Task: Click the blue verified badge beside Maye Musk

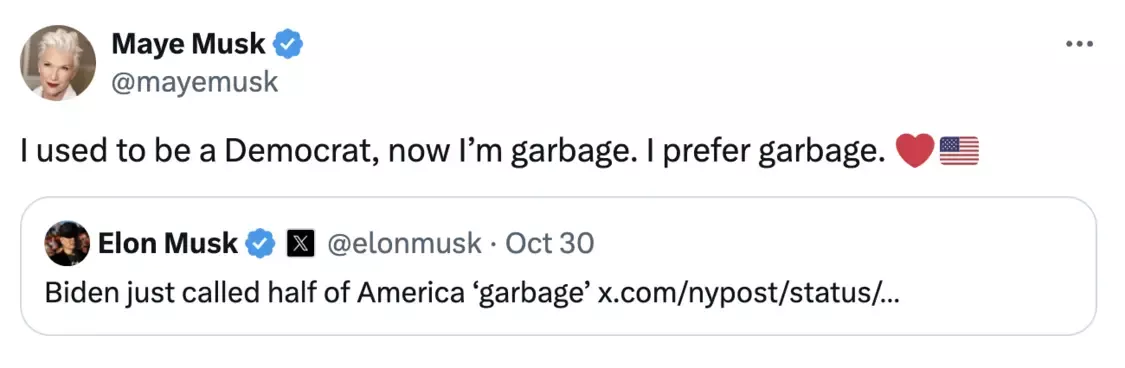Action: 288,44
